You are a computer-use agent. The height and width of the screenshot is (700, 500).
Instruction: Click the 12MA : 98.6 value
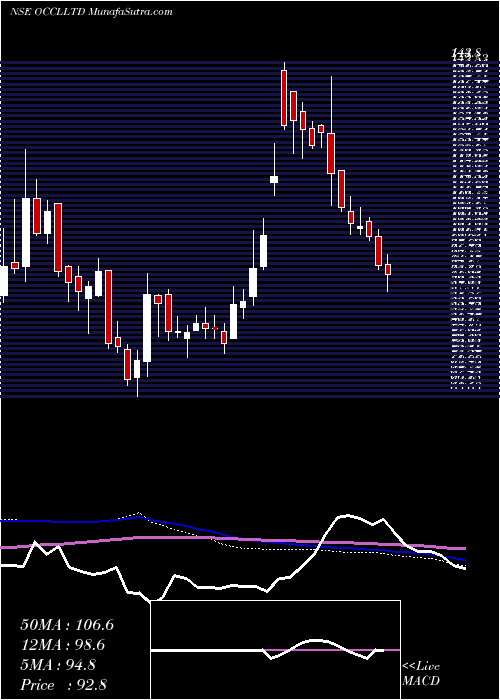point(63,645)
